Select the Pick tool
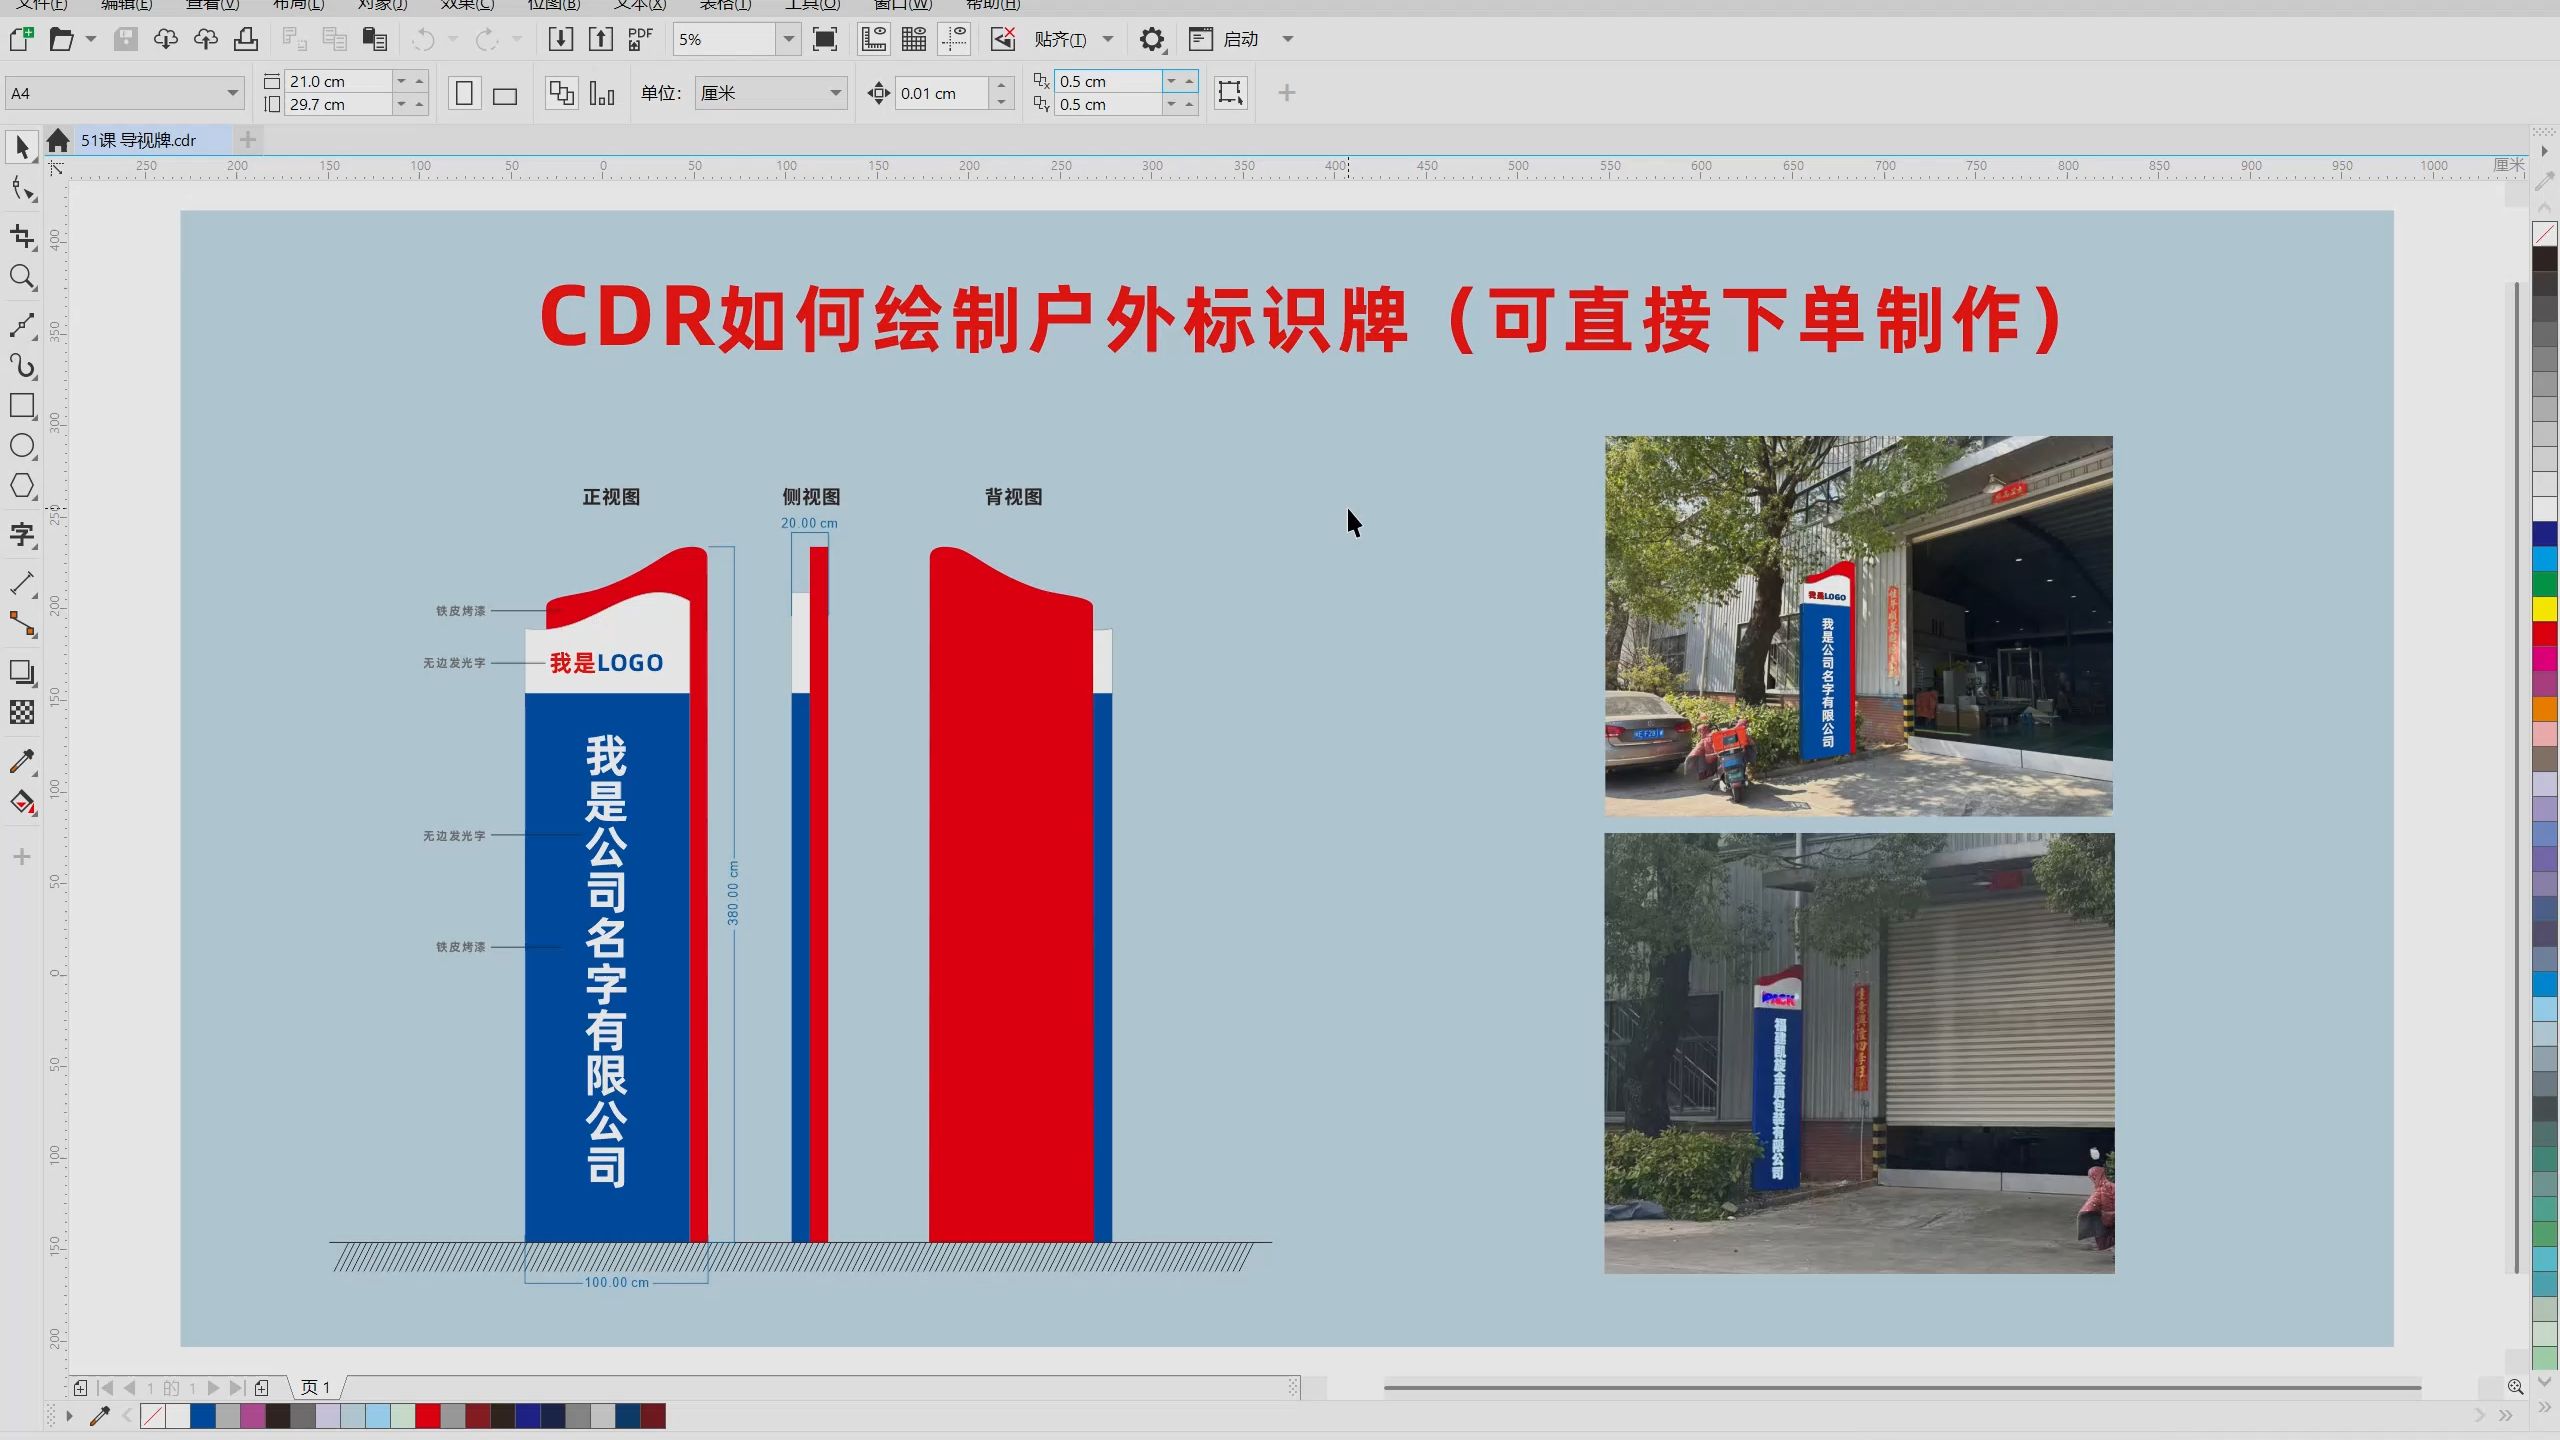The image size is (2560, 1440). [22, 147]
